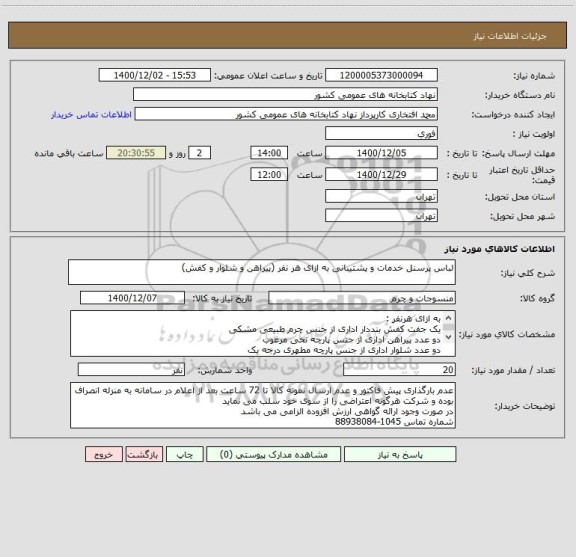The height and width of the screenshot is (557, 576).
Task: Click the priority field showing فوری
Action: click(381, 133)
